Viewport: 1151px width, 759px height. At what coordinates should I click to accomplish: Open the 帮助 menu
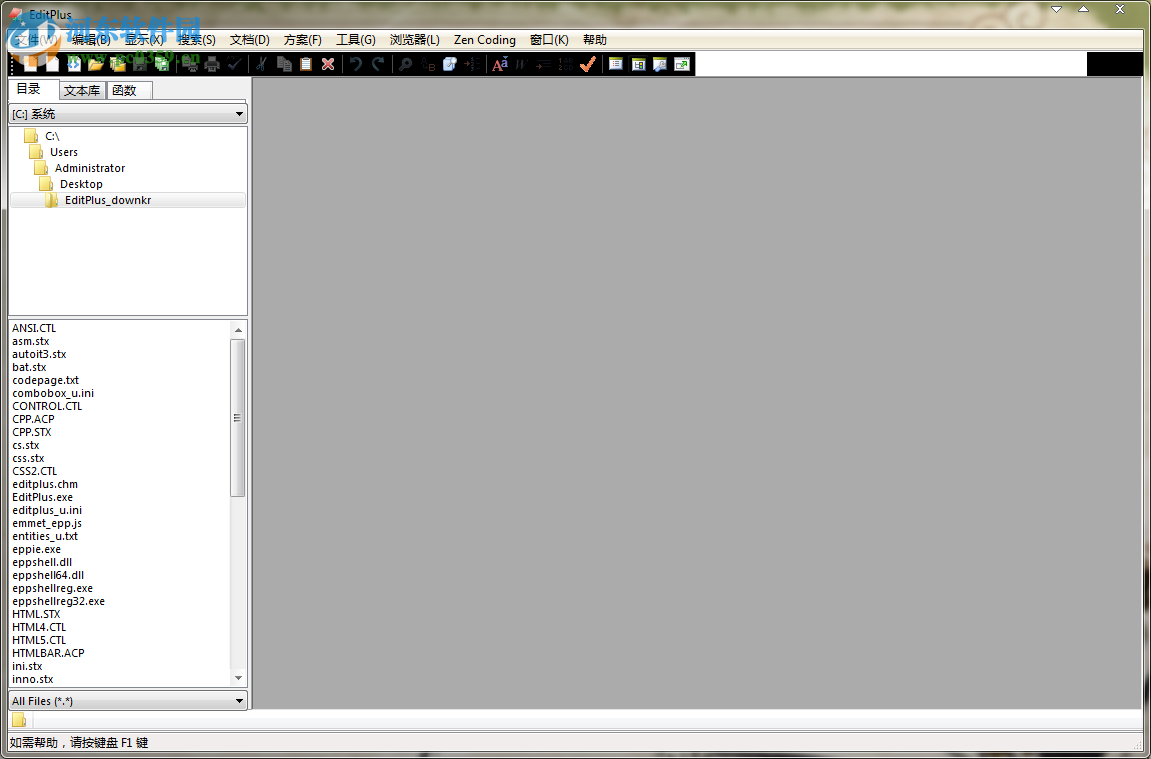[595, 40]
